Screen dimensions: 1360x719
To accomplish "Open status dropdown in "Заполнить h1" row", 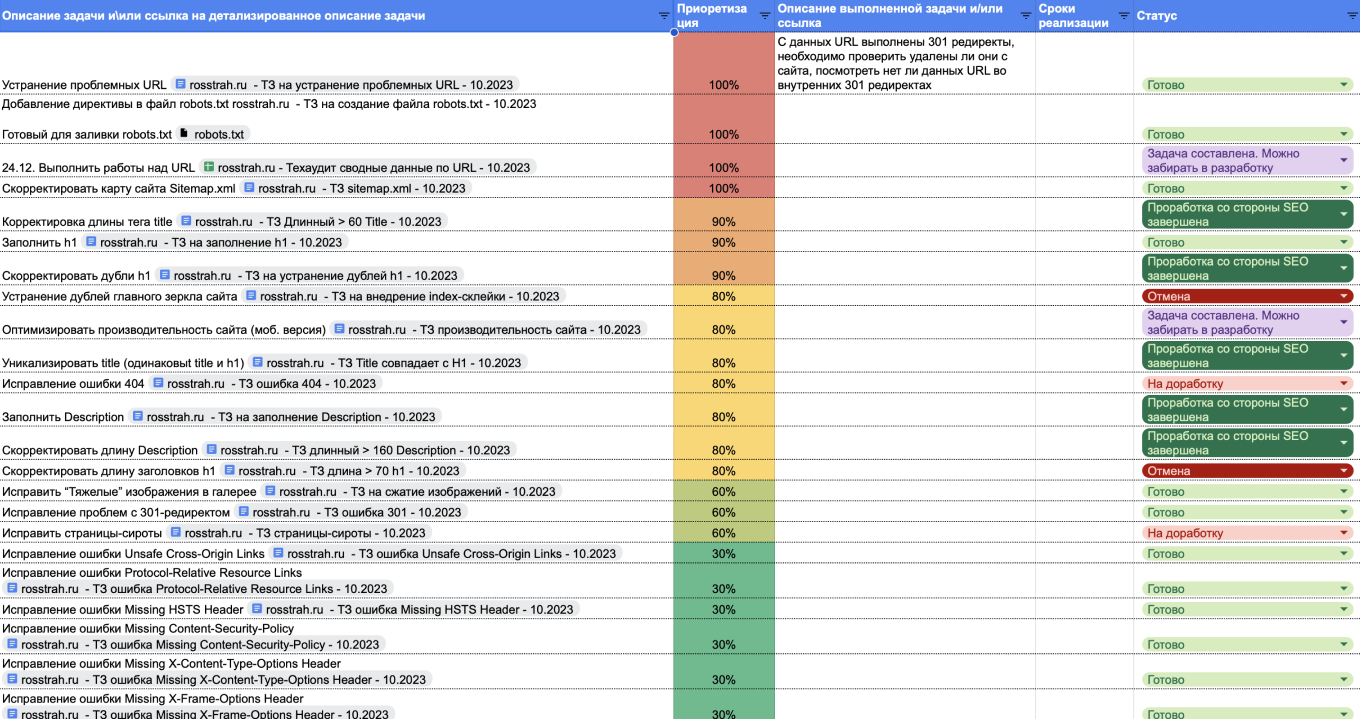I will 1344,243.
